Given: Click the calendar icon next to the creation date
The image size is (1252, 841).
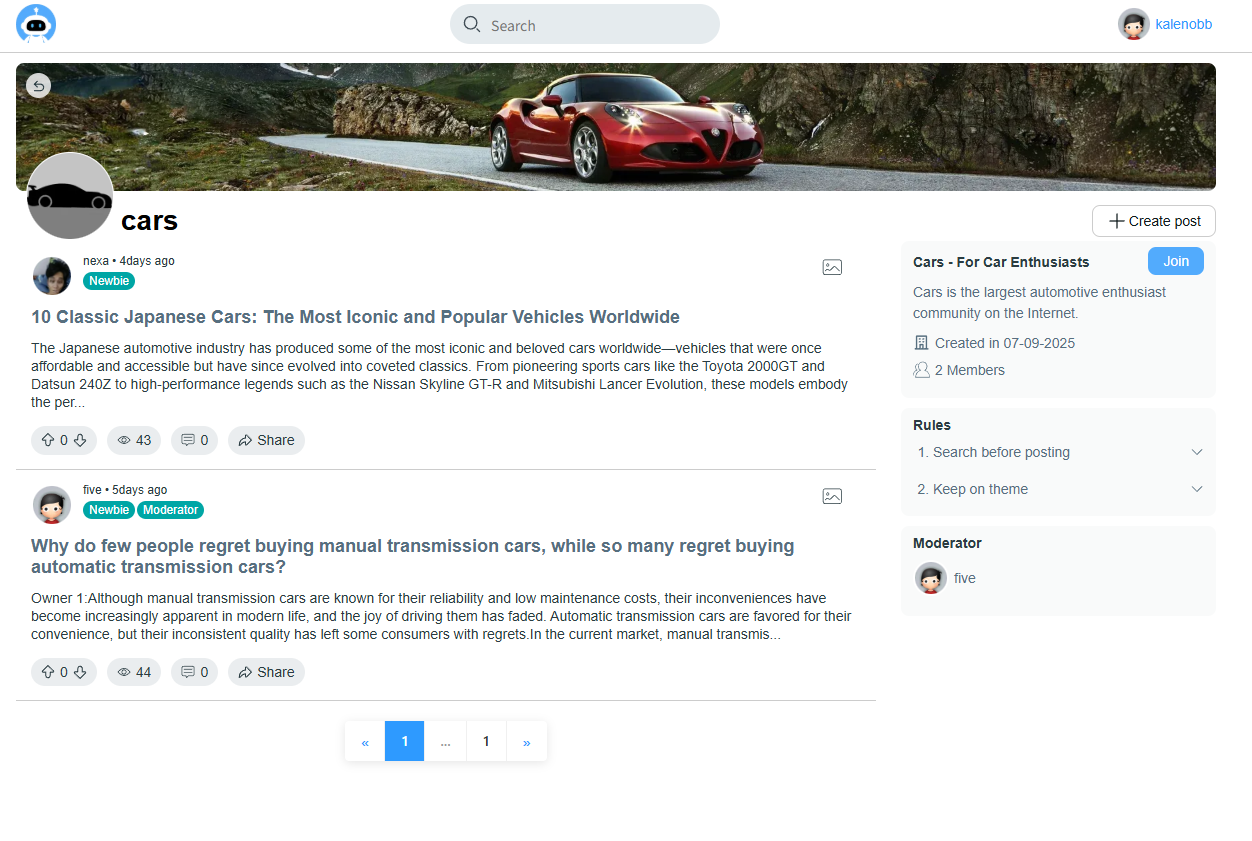Looking at the screenshot, I should [x=921, y=342].
